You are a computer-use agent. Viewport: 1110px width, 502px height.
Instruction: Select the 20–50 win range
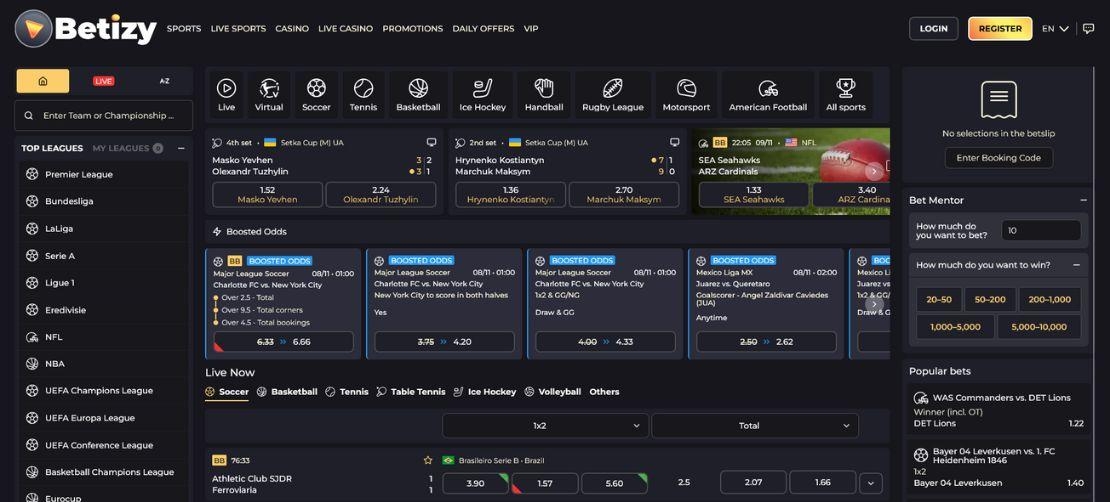click(939, 300)
